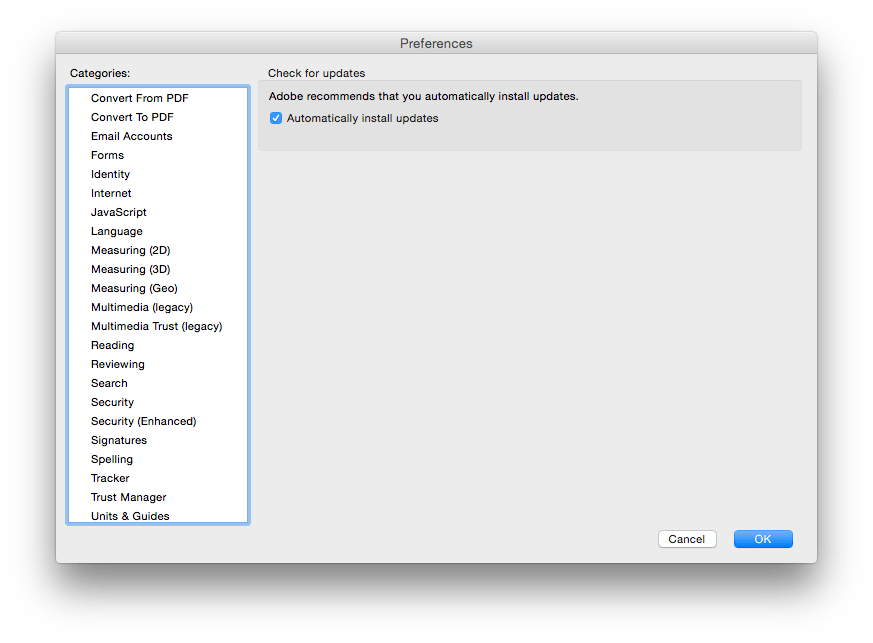Open Multimedia Trust (legacy) preferences
This screenshot has height=643, width=873.
(x=156, y=326)
